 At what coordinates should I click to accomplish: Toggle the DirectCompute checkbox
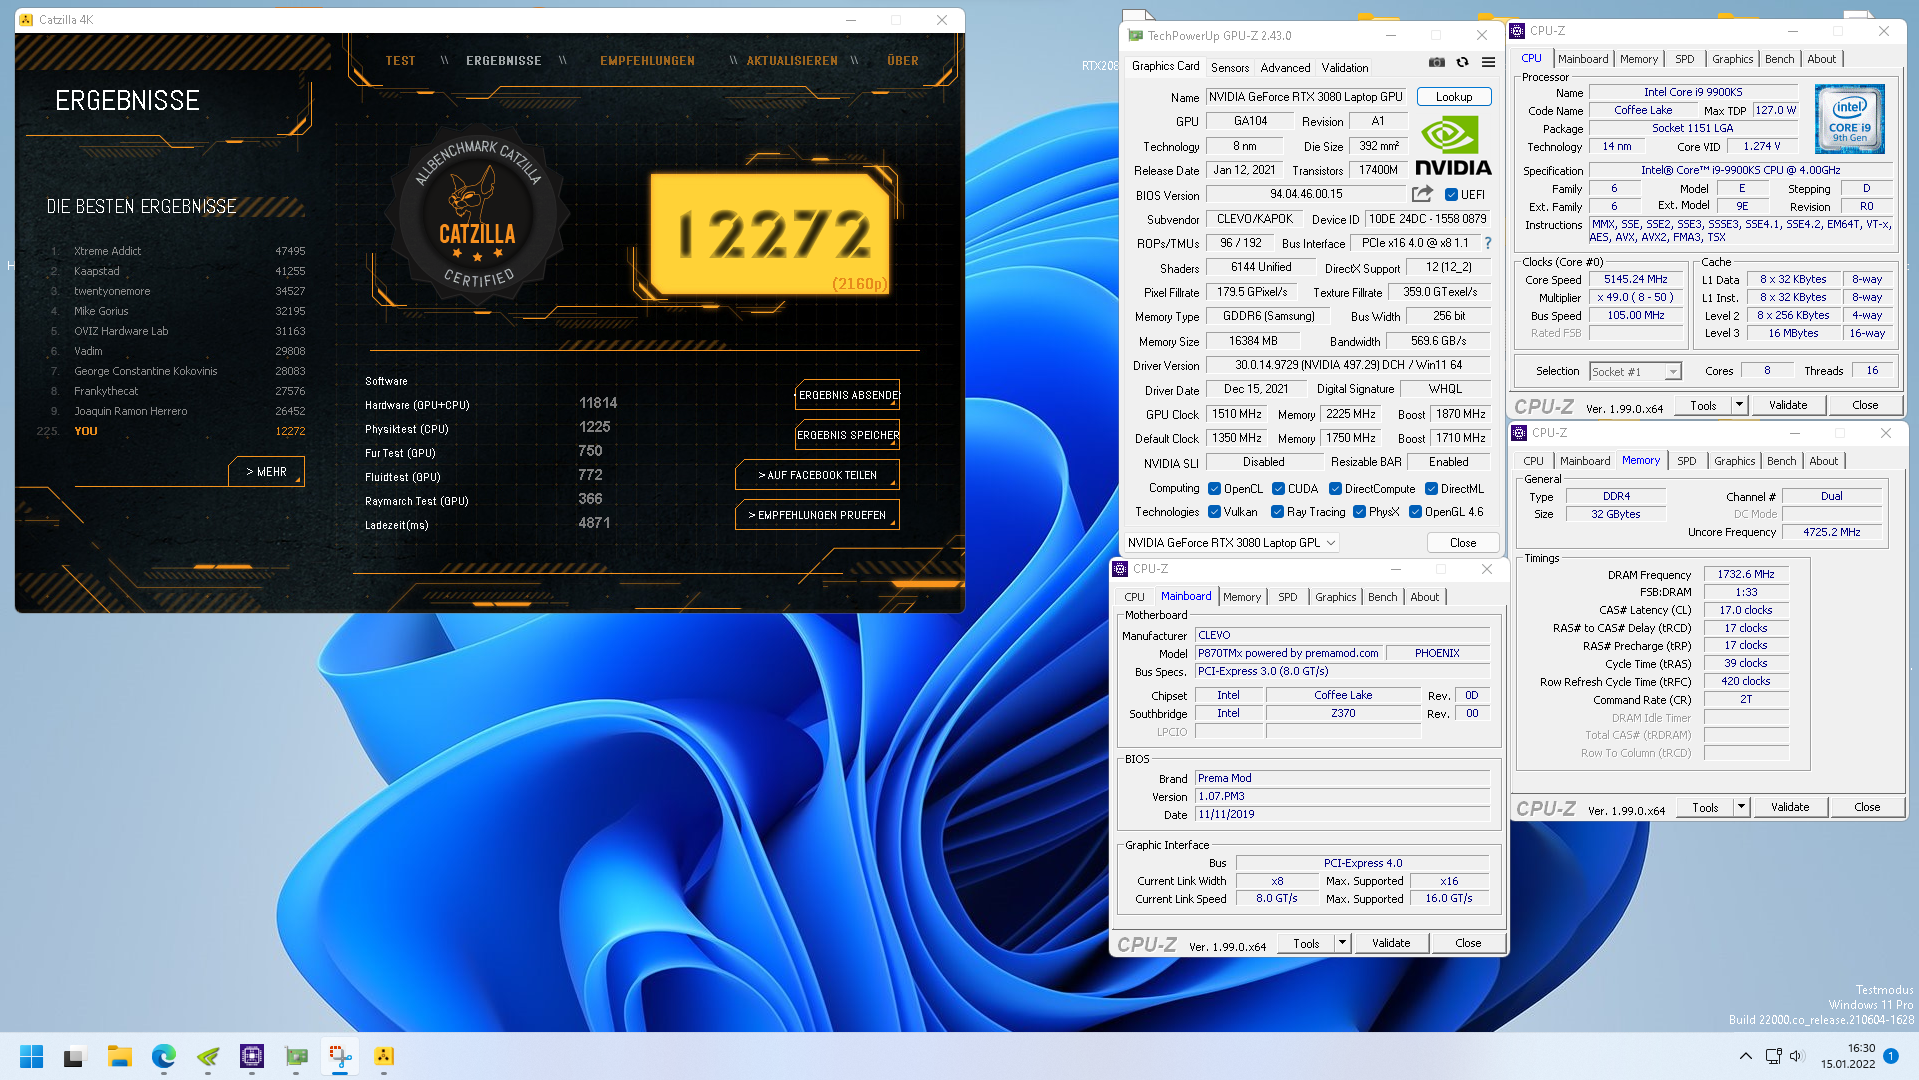1335,489
